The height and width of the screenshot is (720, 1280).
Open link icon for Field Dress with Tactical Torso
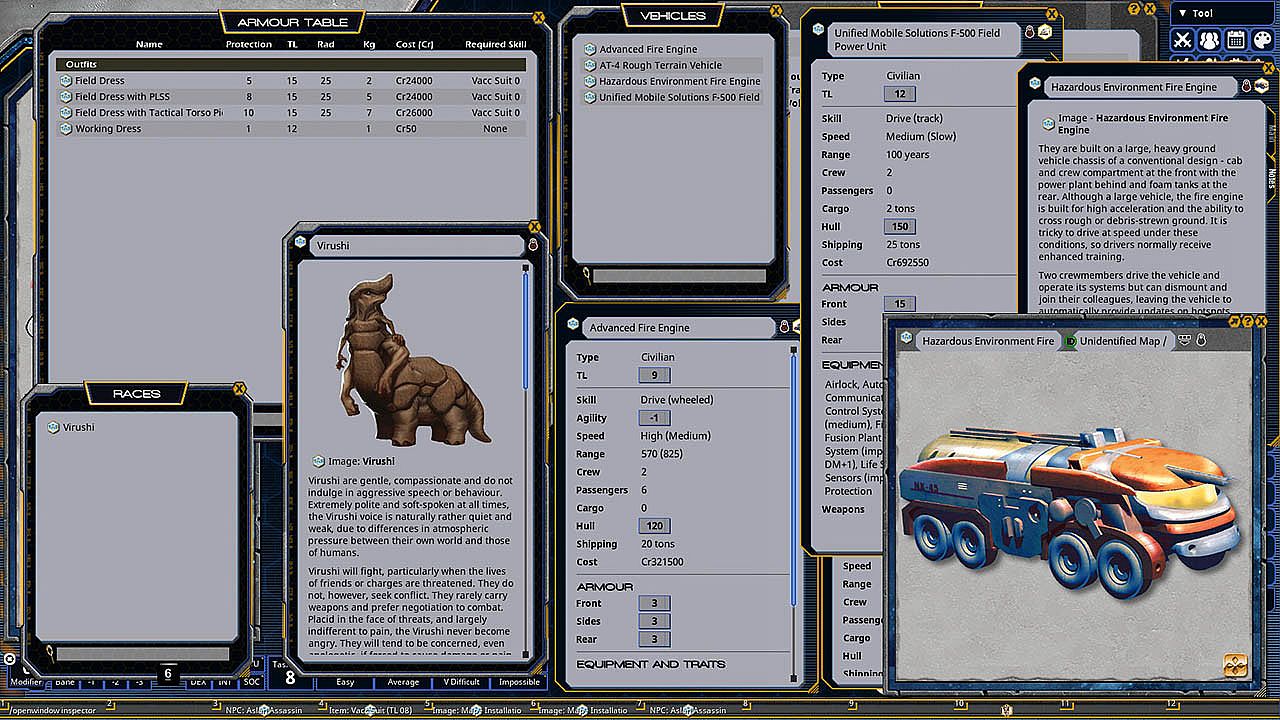pyautogui.click(x=66, y=113)
